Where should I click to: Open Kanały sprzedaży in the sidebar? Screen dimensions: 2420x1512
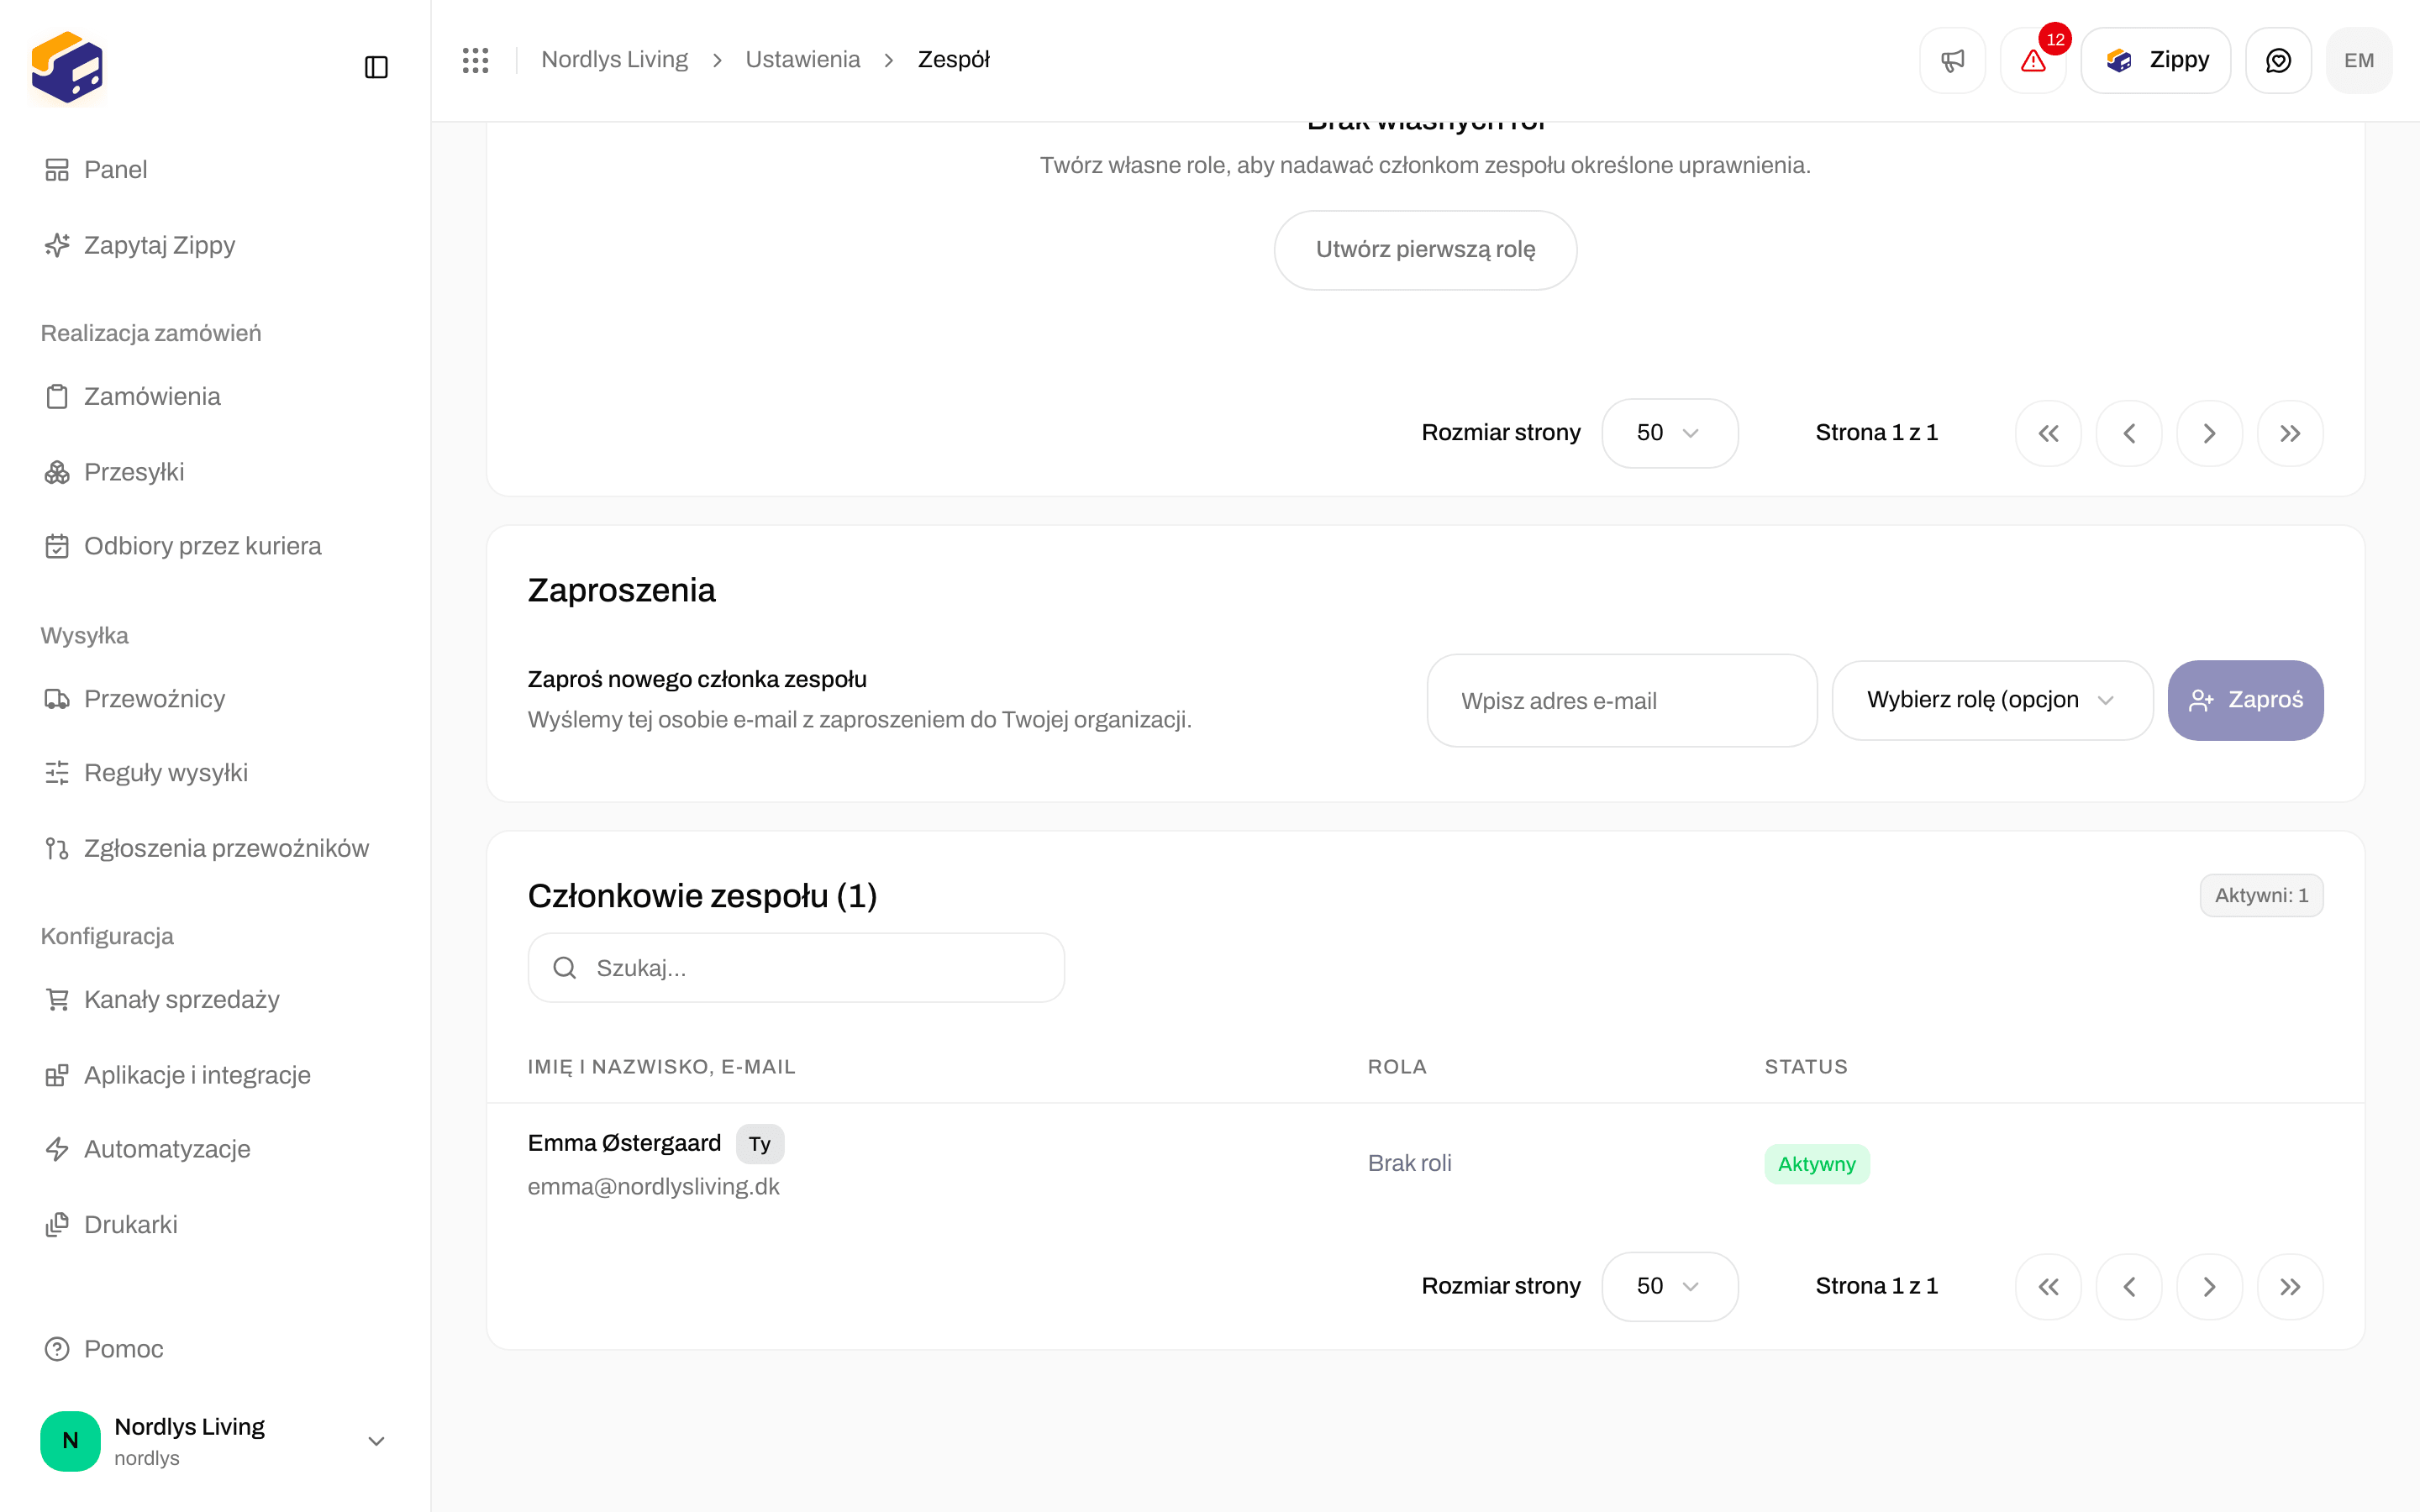coord(215,999)
